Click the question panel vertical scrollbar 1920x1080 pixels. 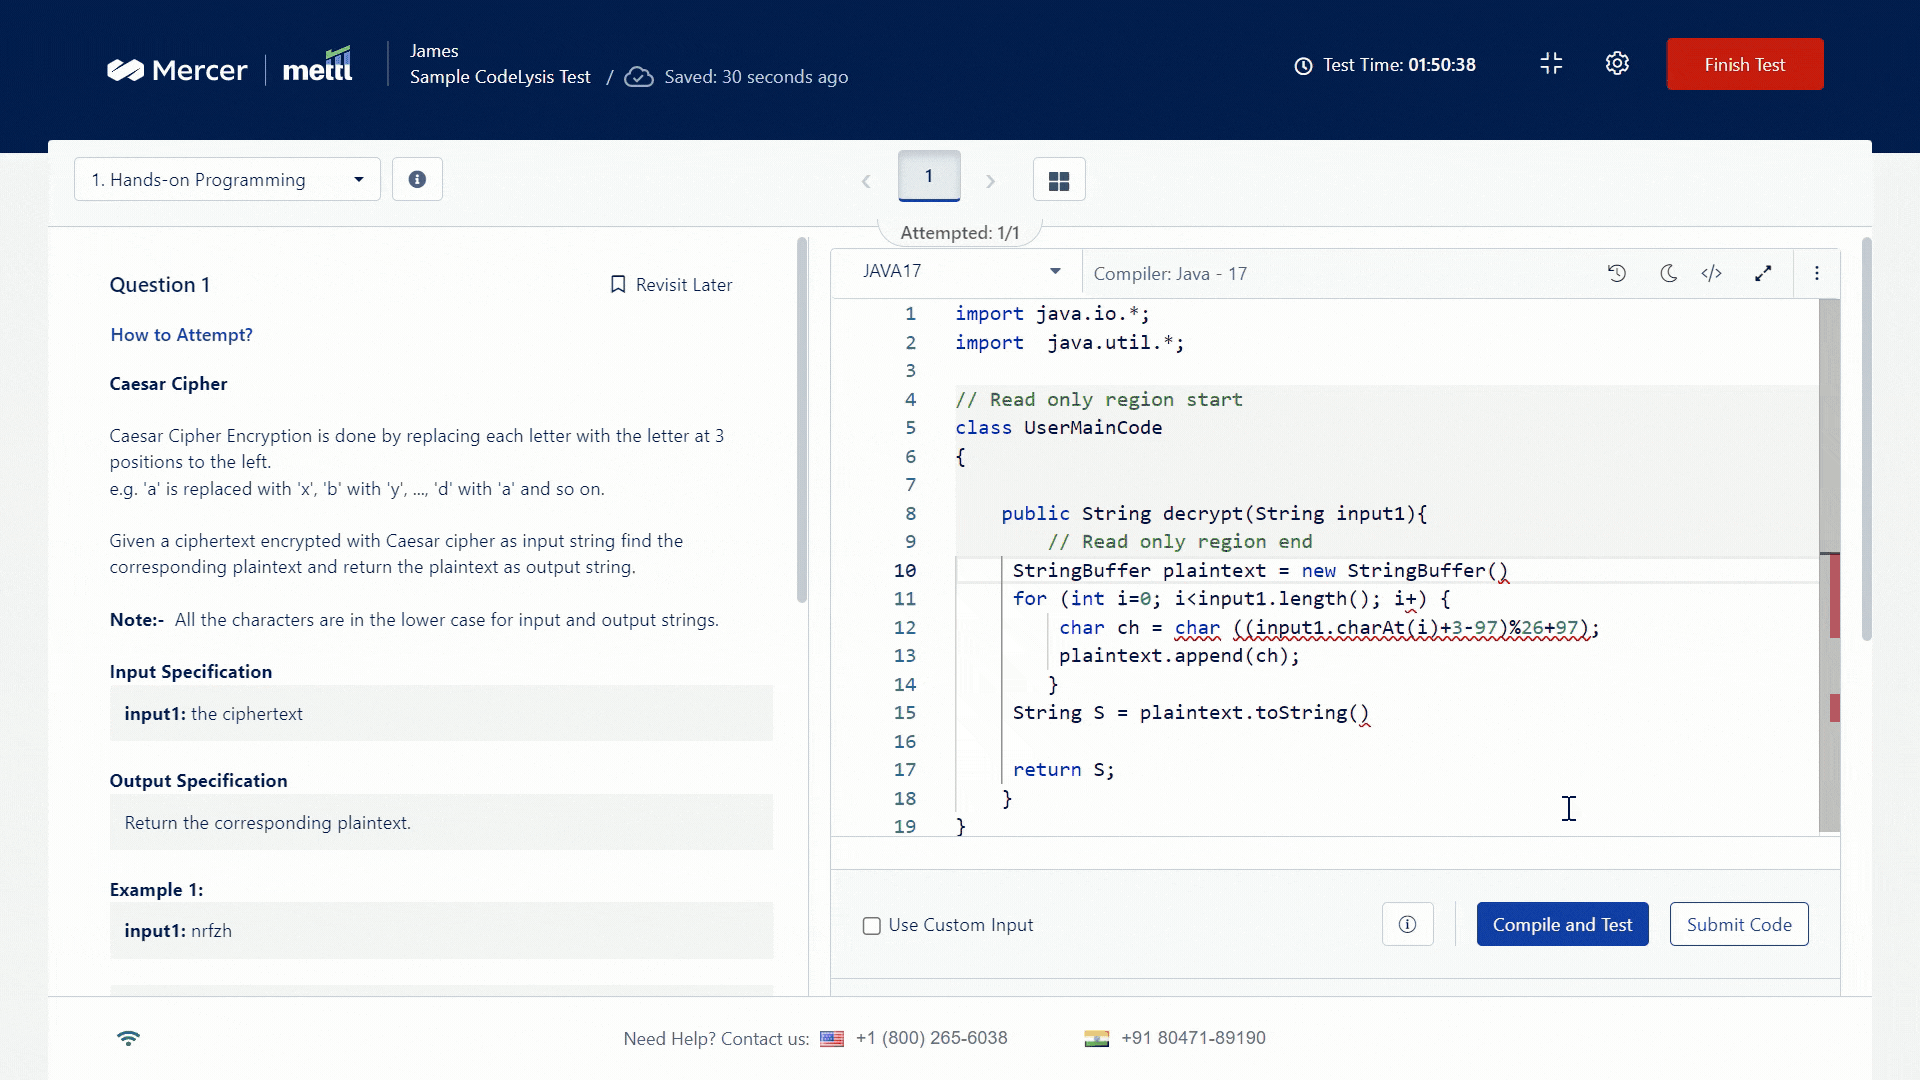(x=801, y=420)
